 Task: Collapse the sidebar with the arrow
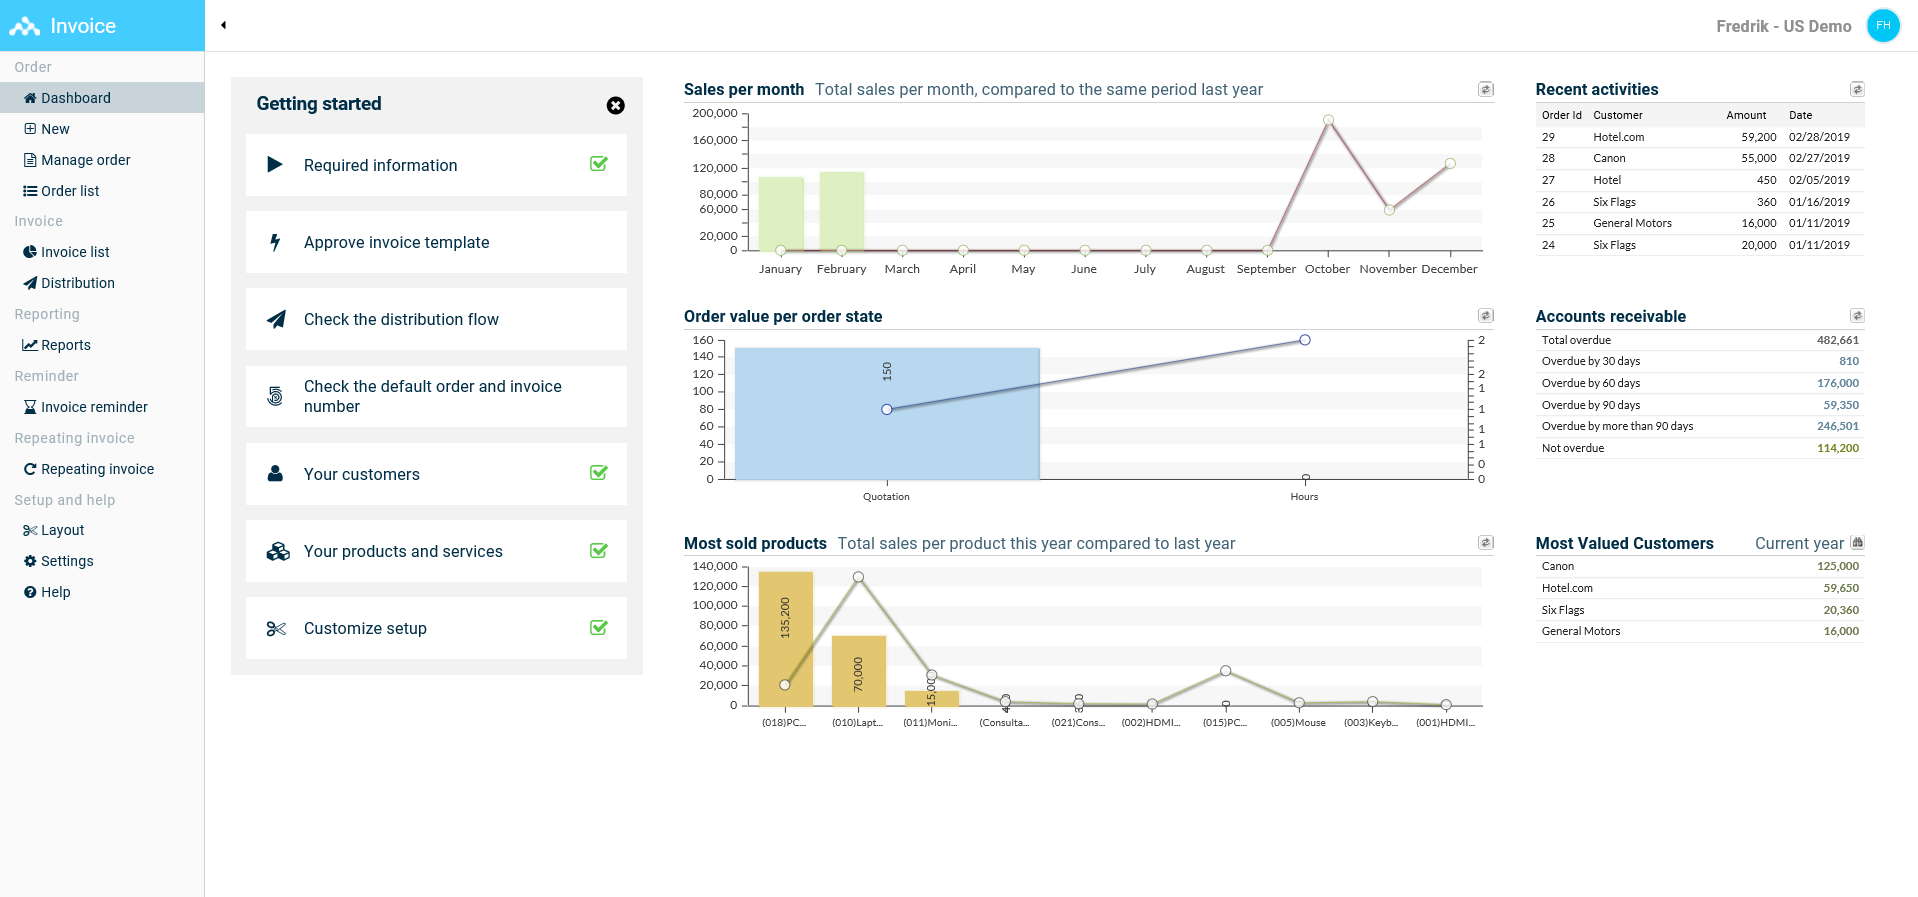[224, 26]
